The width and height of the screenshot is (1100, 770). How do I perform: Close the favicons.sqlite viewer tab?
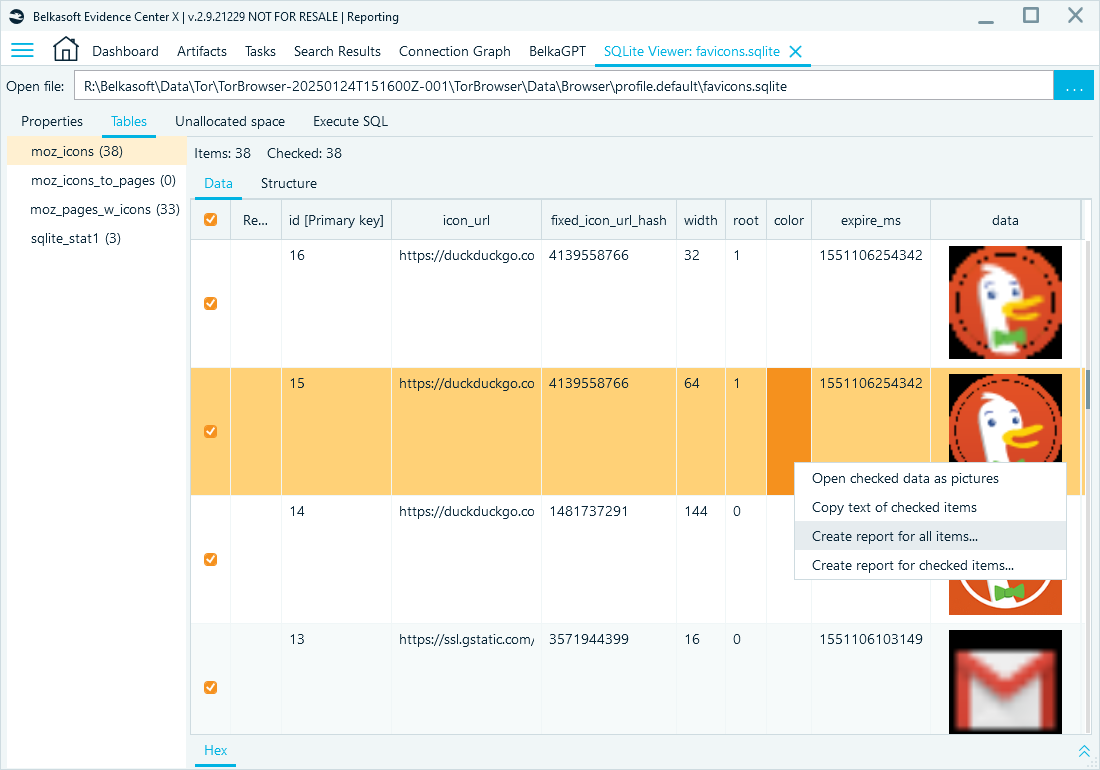(796, 51)
